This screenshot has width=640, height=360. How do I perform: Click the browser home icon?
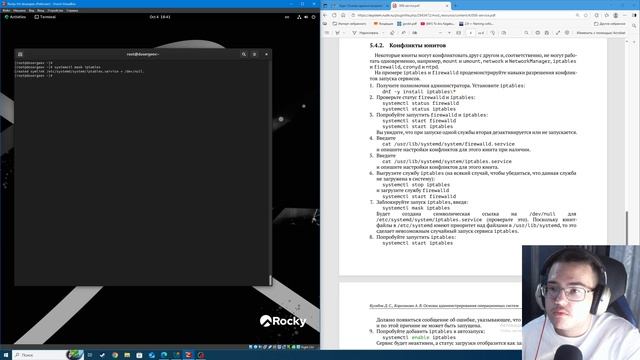point(343,15)
